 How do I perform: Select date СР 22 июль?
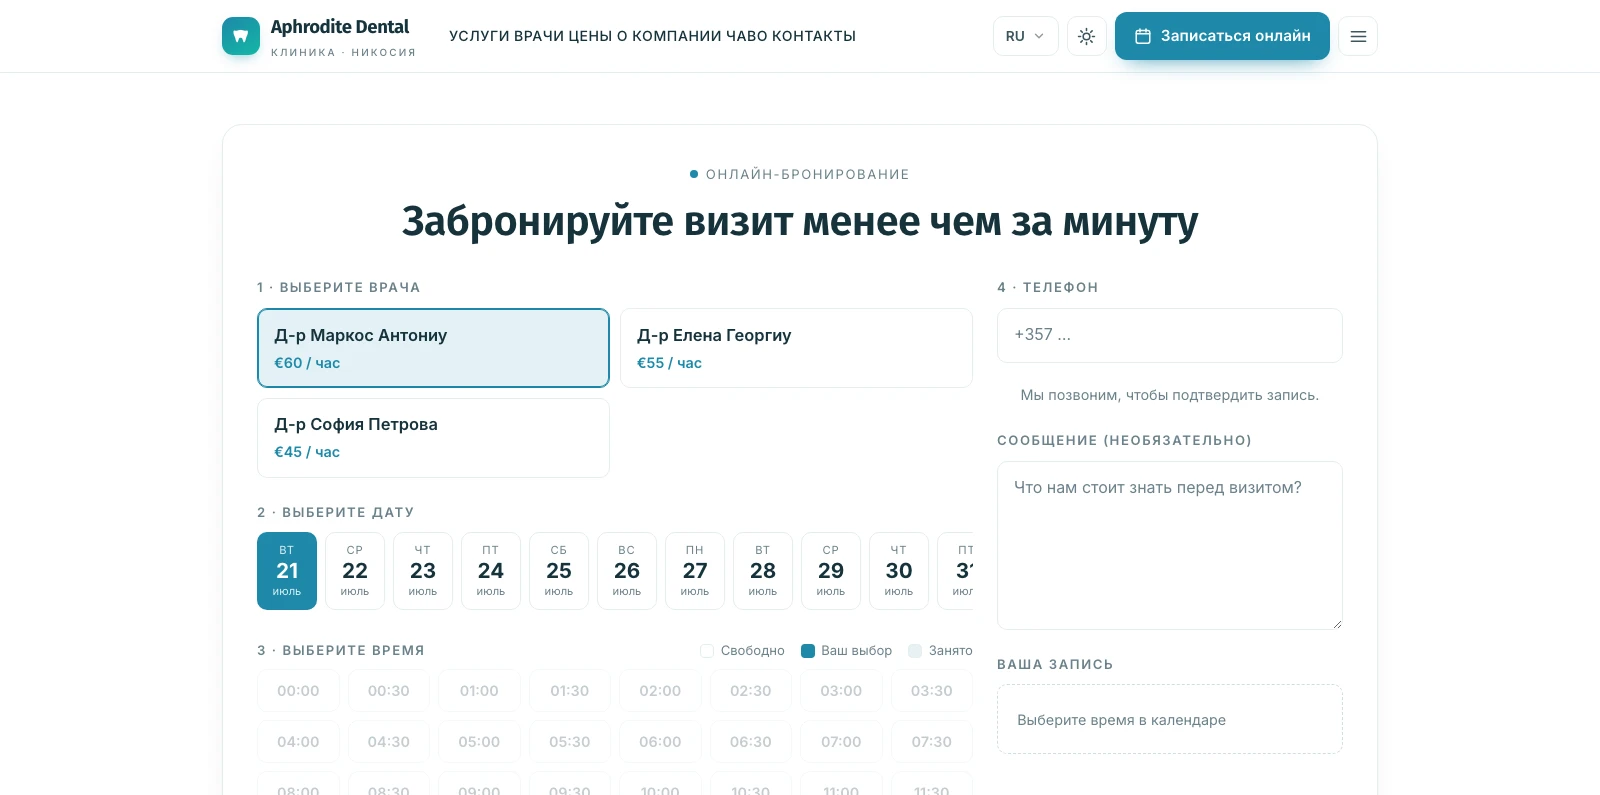[355, 571]
